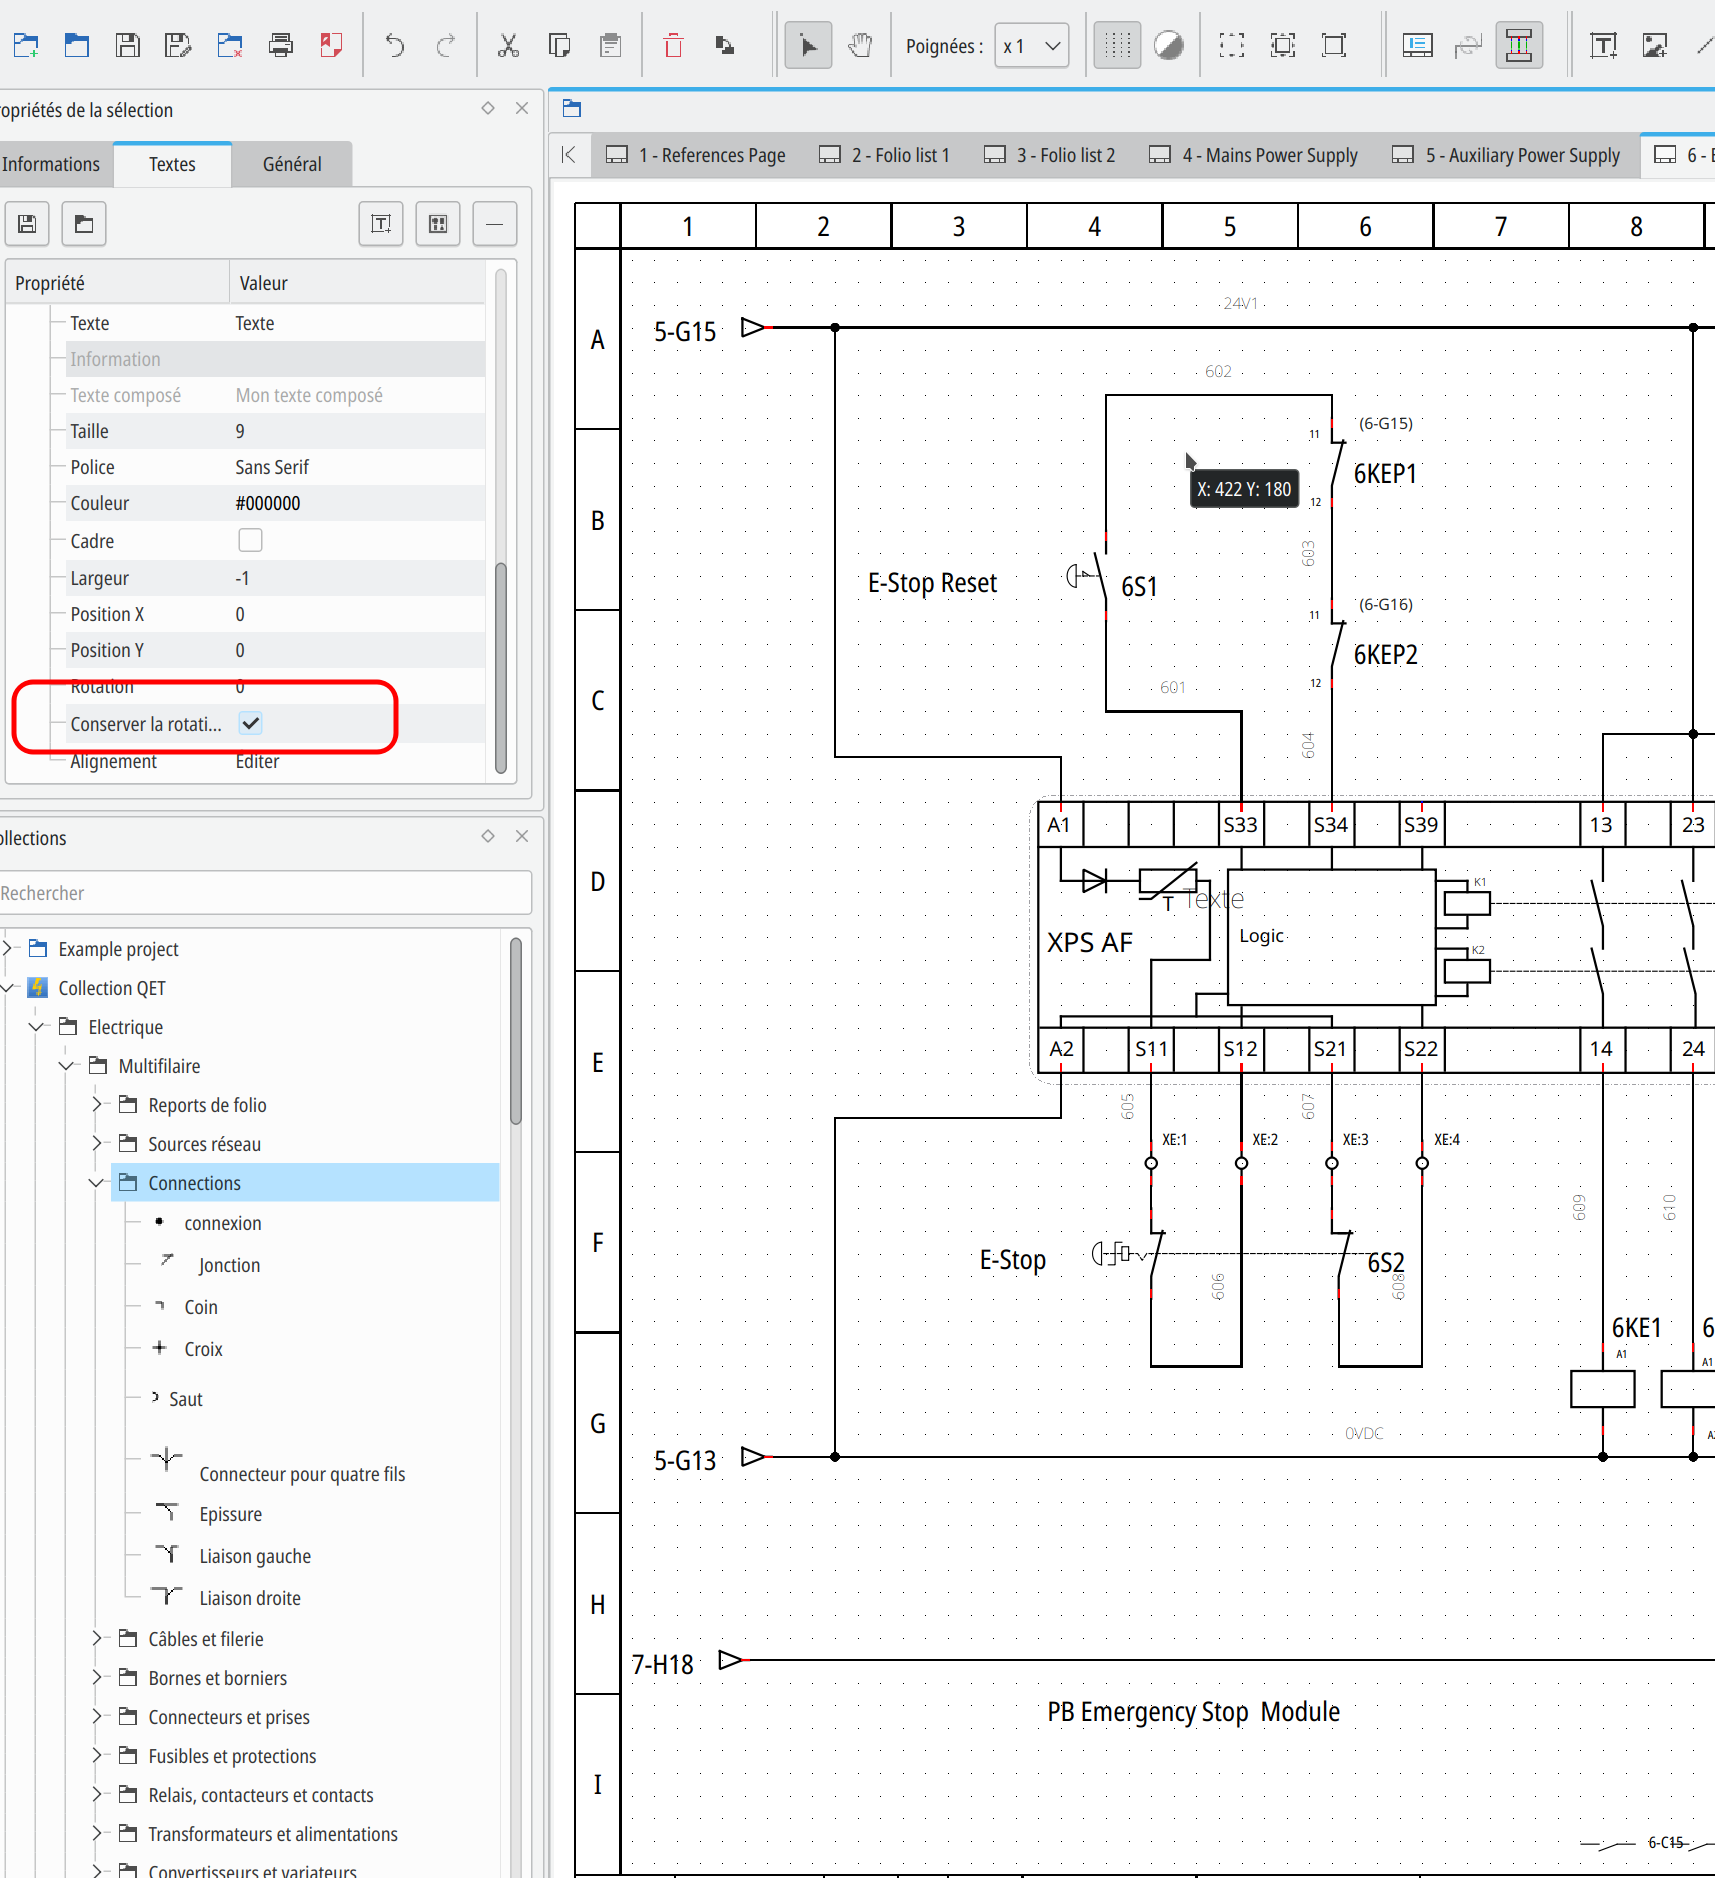Open the 2 - Folio list 1 tab

tap(885, 155)
